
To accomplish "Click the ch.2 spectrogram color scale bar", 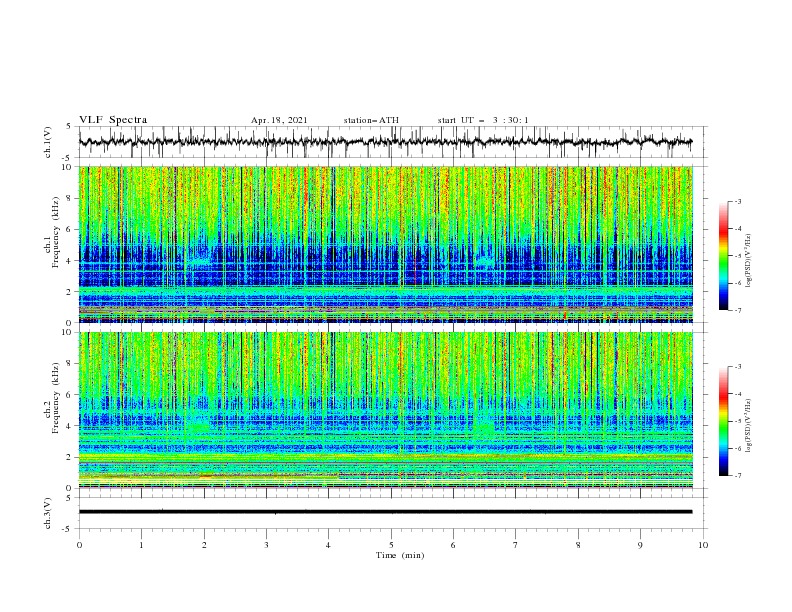I will click(723, 421).
